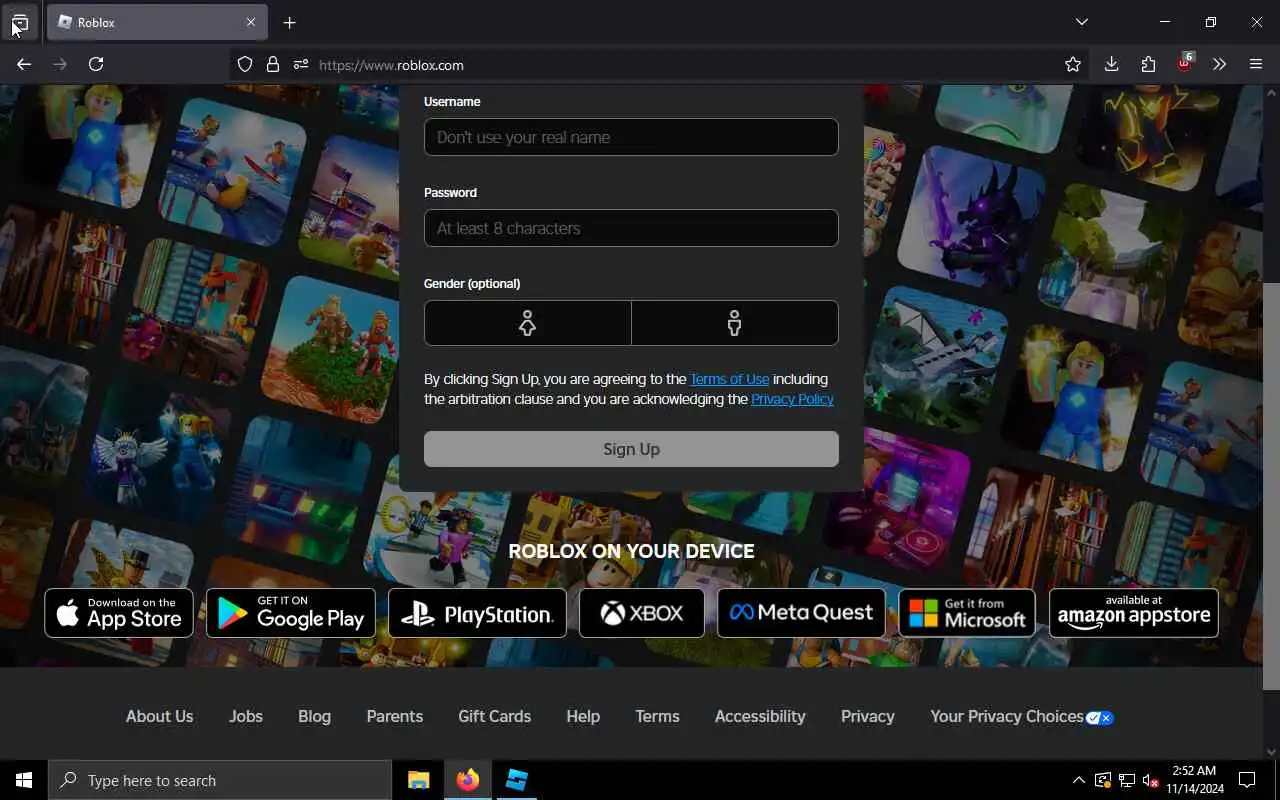Open the Accessibility footer link
This screenshot has width=1280, height=800.
[760, 716]
